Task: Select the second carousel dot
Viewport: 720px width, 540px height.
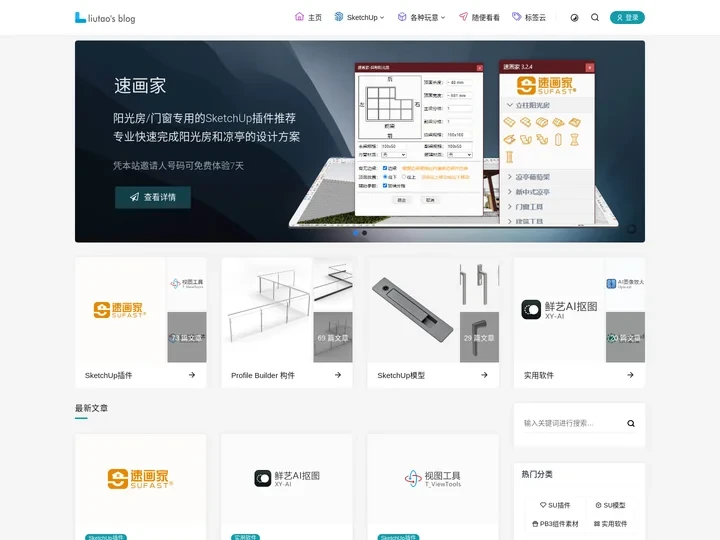Action: (365, 233)
